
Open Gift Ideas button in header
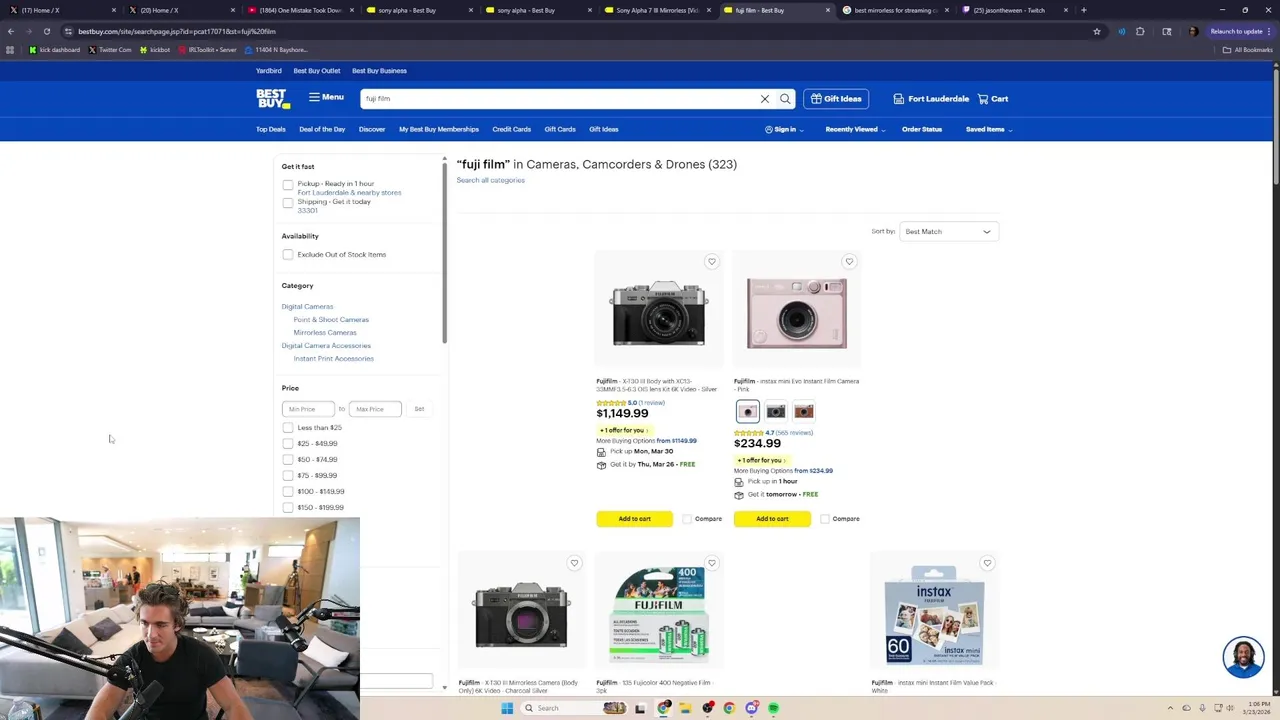pos(836,99)
